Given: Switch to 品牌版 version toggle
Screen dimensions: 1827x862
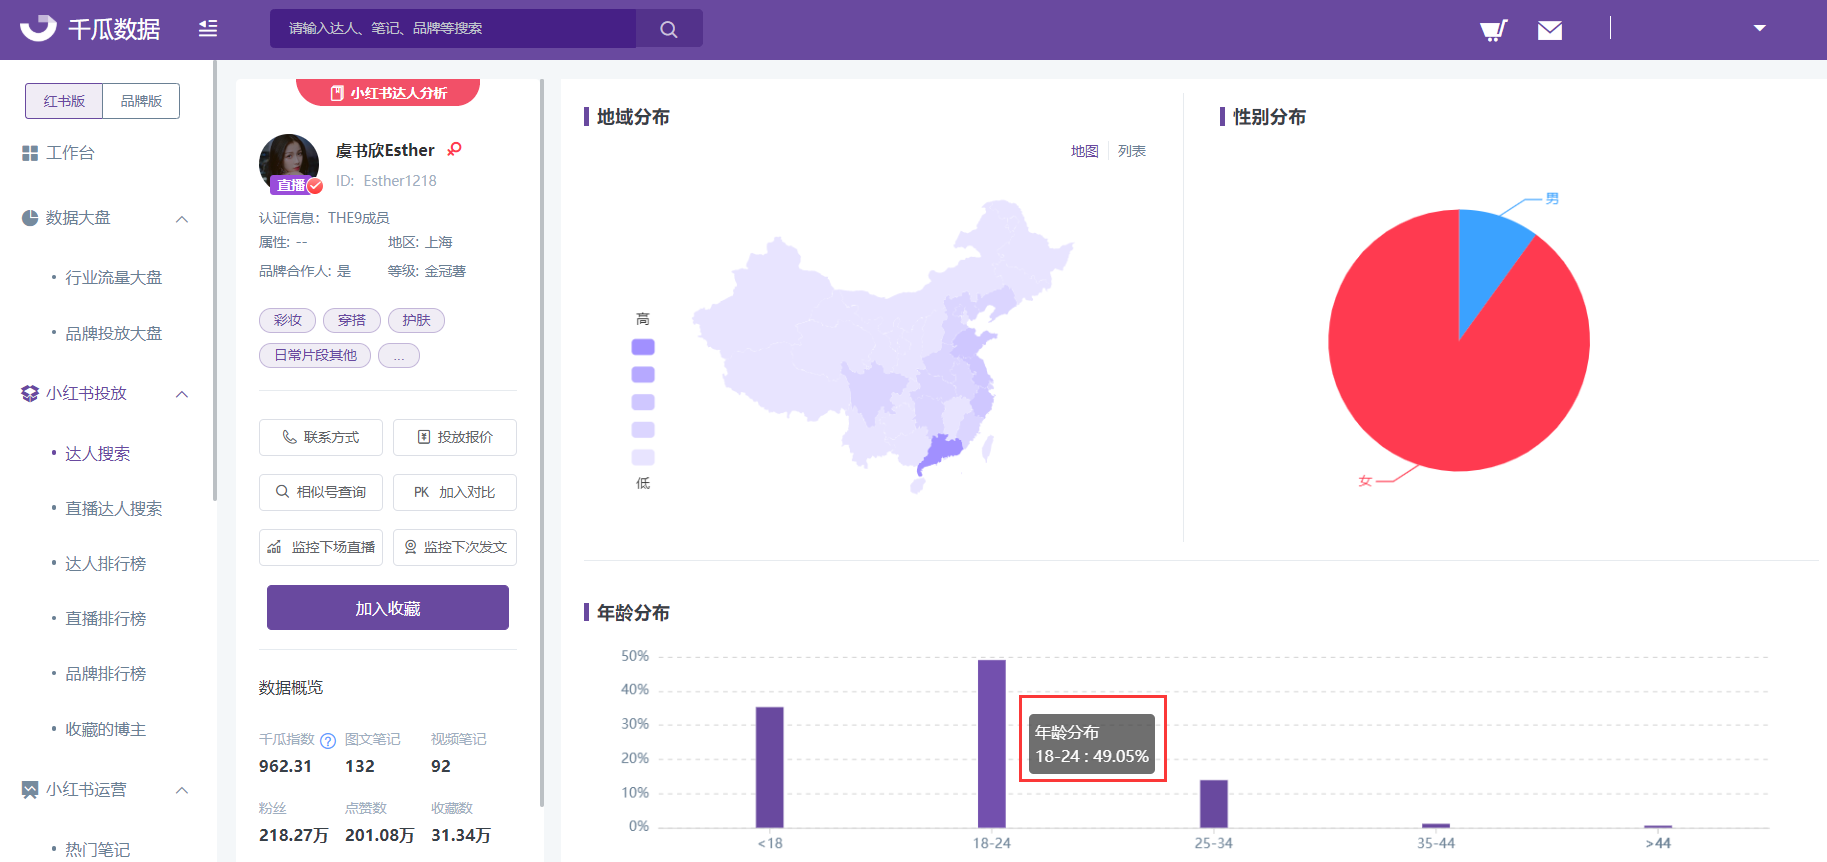Looking at the screenshot, I should click(x=141, y=101).
